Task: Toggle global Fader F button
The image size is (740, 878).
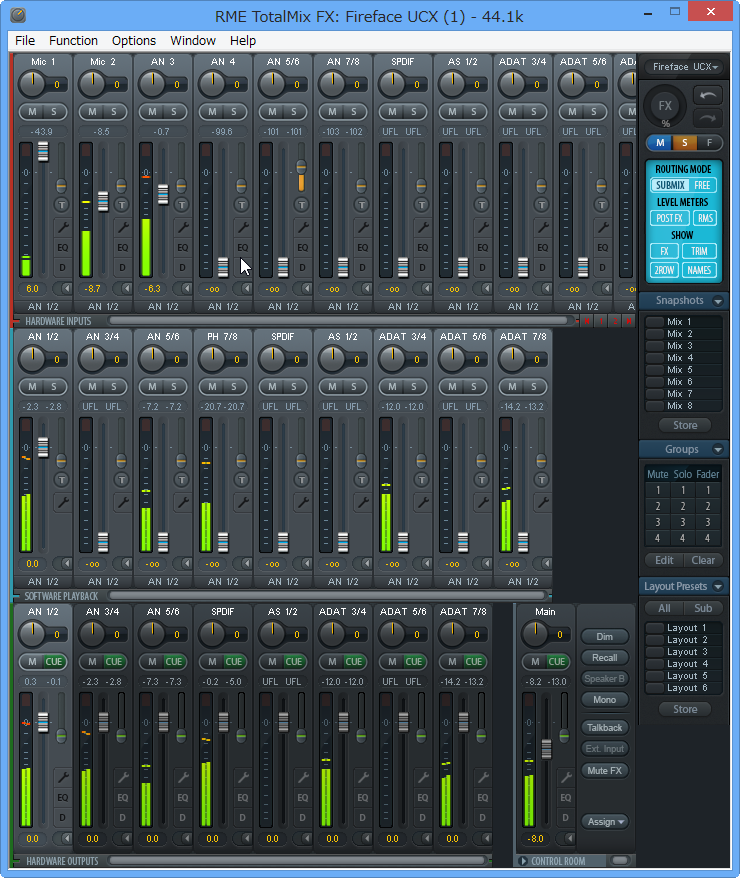Action: 709,143
